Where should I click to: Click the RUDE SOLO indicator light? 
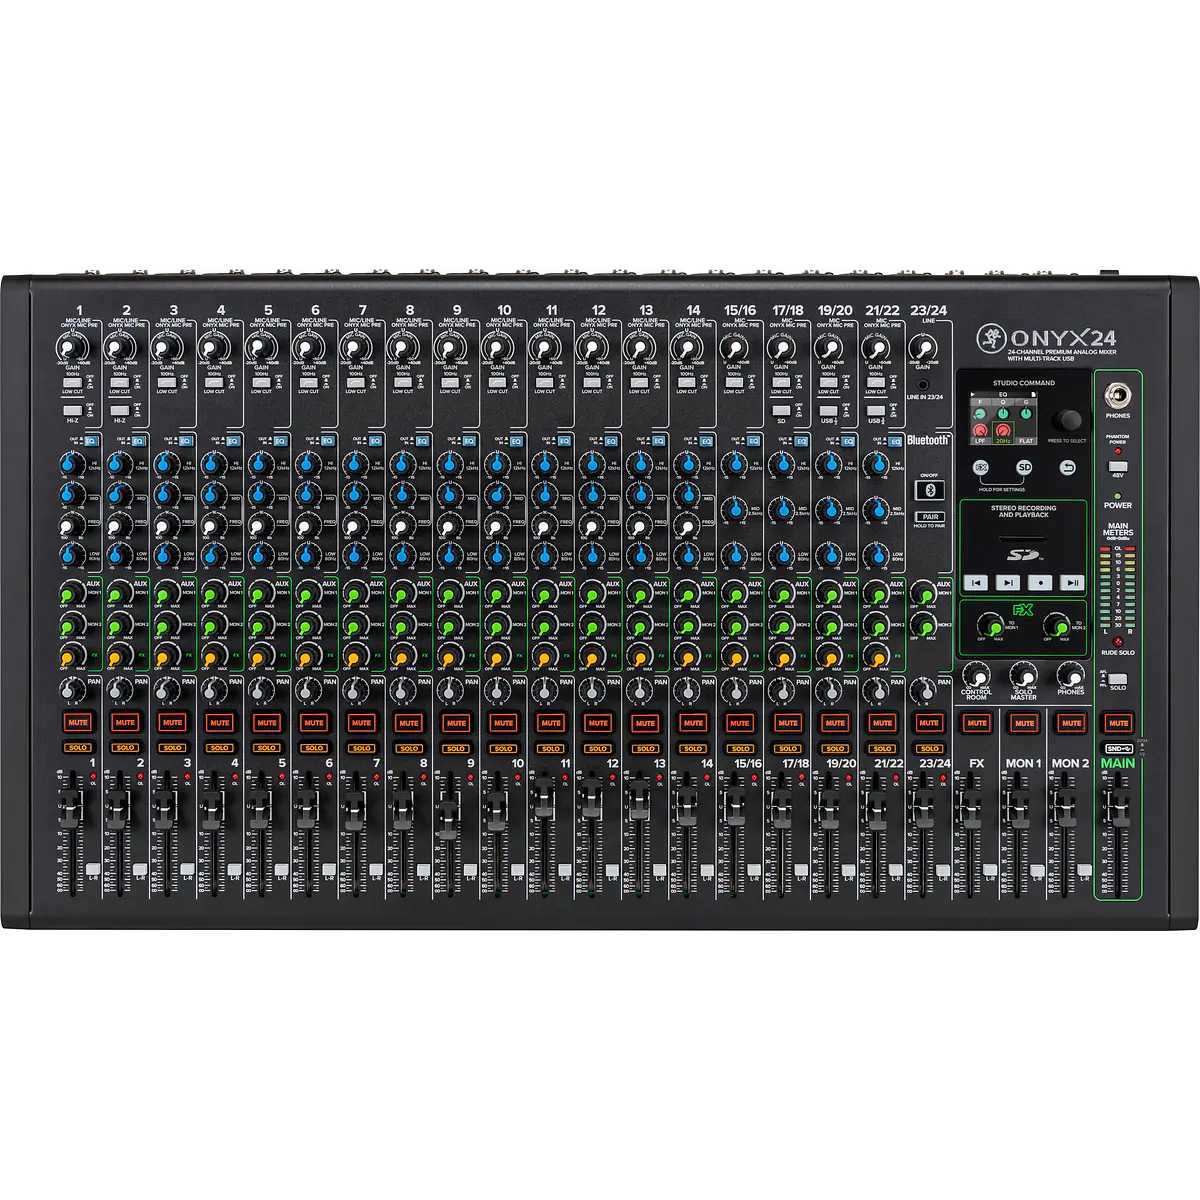1118,641
